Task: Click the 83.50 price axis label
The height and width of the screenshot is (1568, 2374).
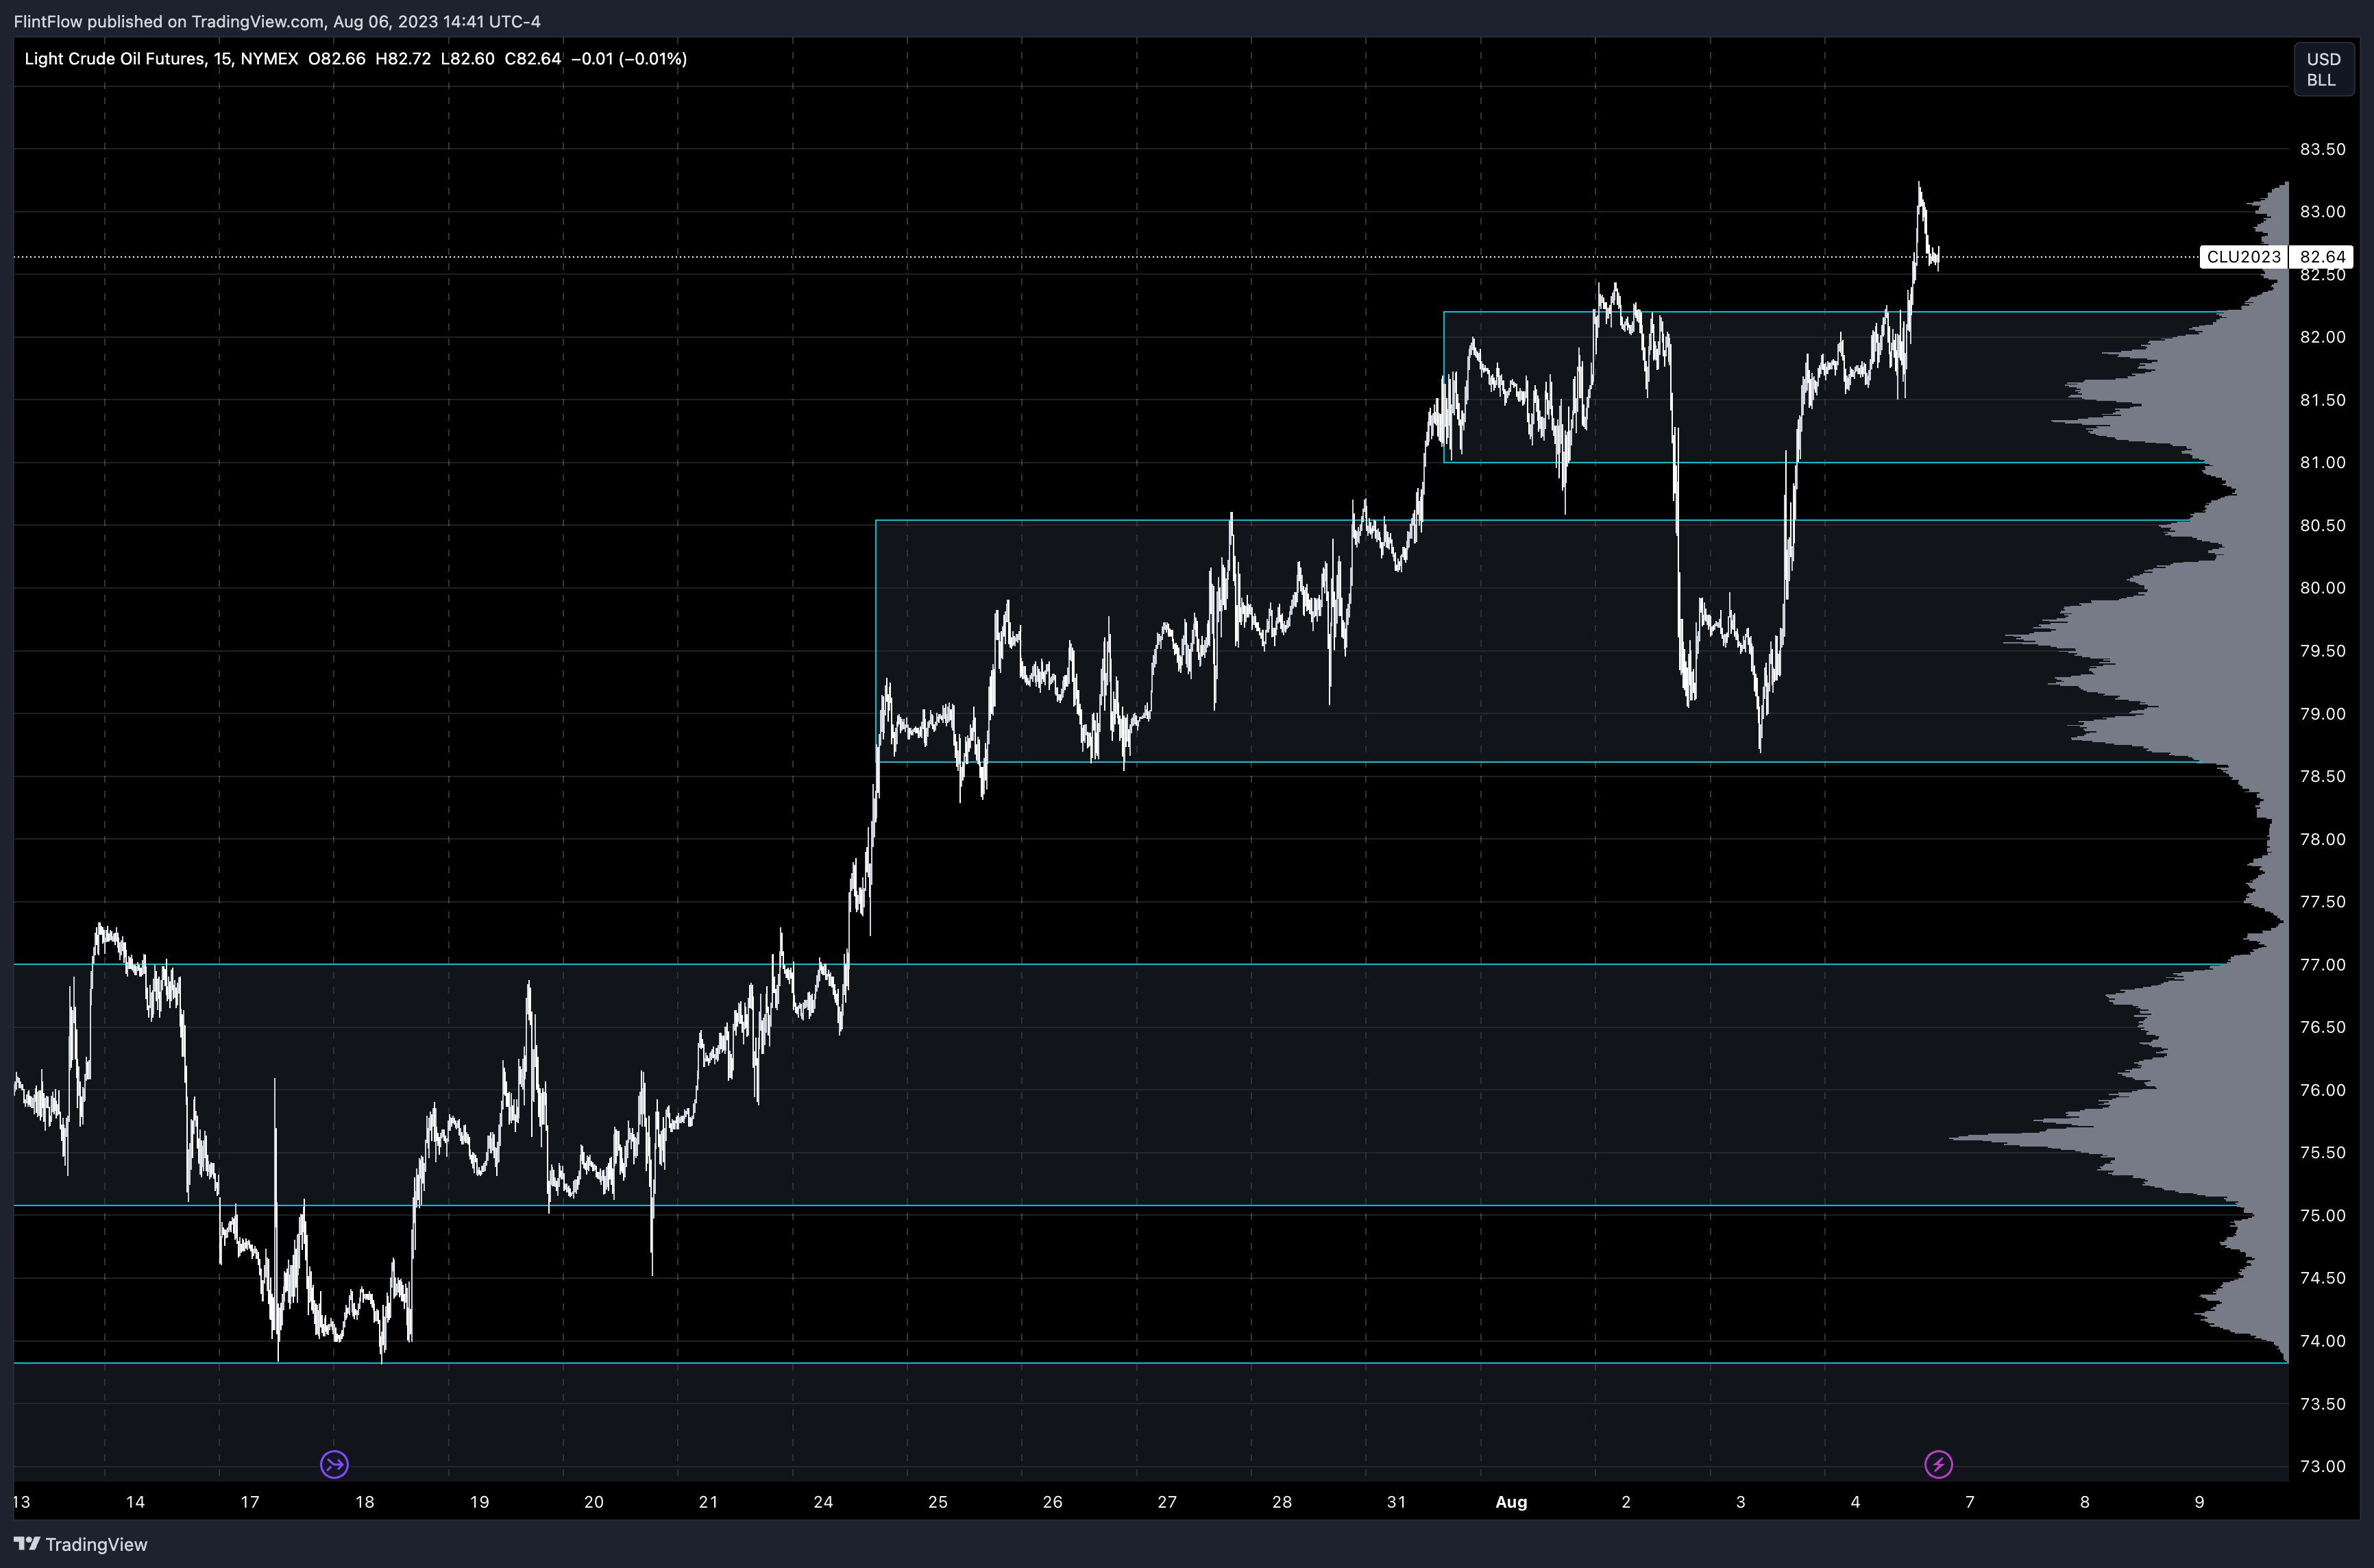Action: pyautogui.click(x=2322, y=149)
